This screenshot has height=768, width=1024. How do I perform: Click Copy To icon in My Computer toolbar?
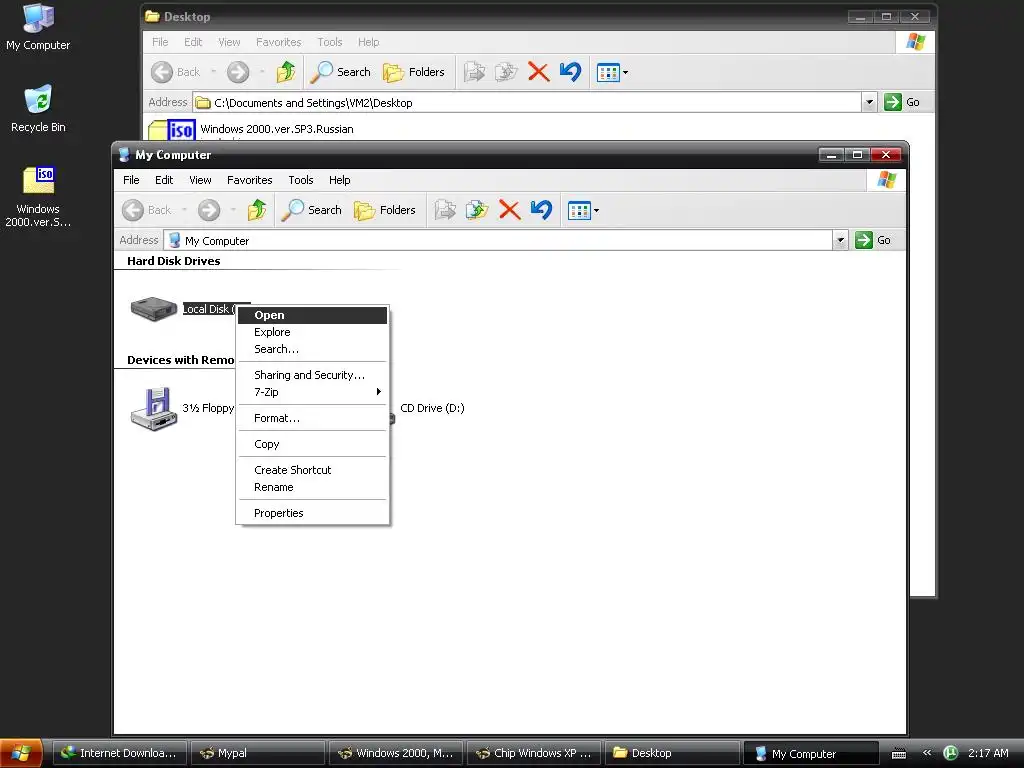pos(477,210)
